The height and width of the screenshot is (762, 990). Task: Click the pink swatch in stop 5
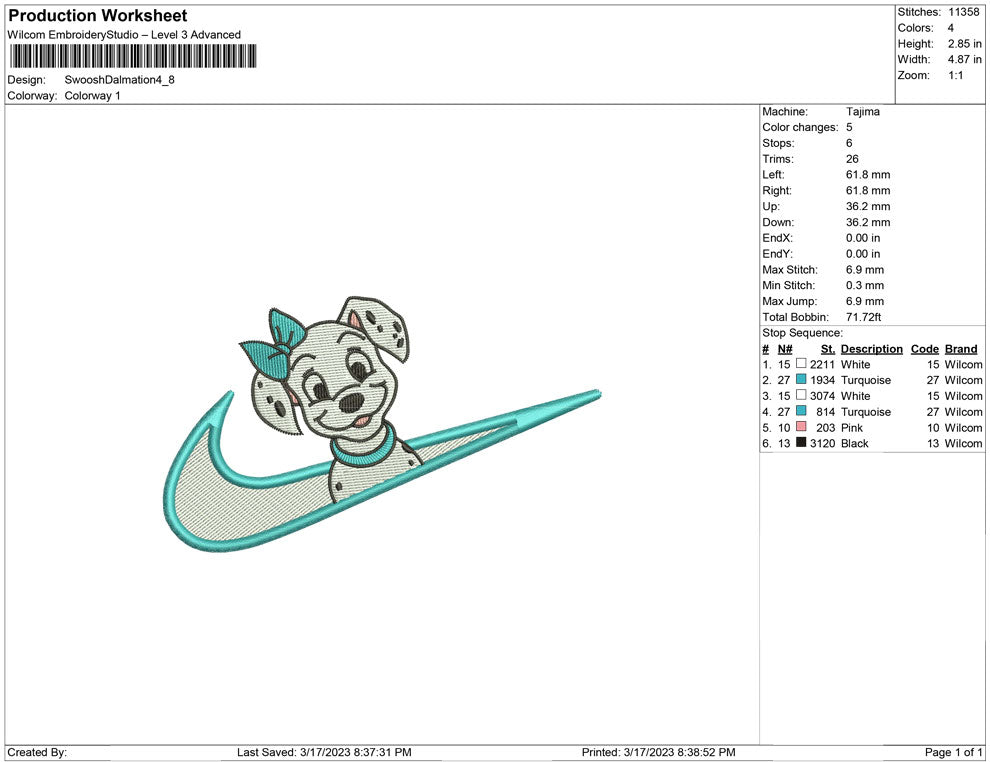[x=801, y=427]
